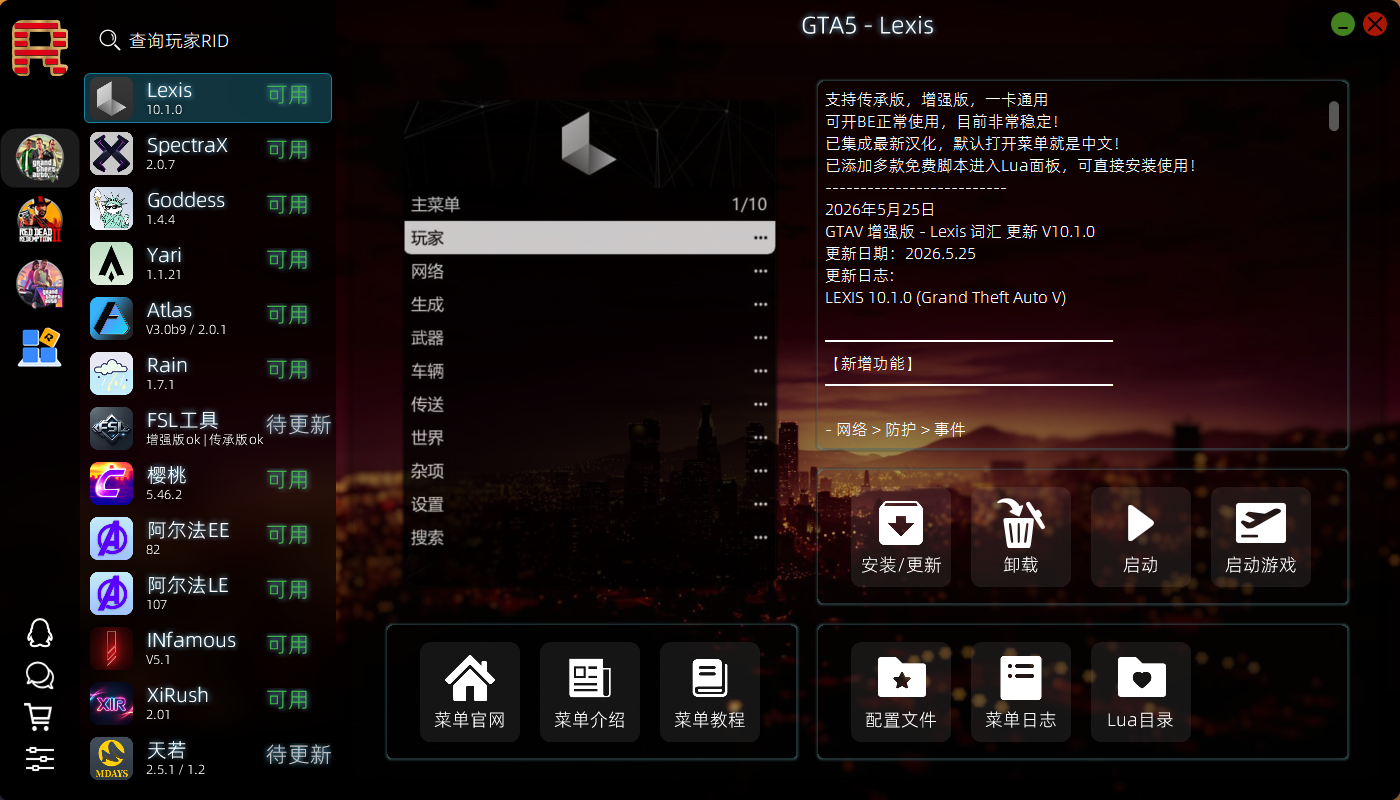Image resolution: width=1400 pixels, height=800 pixels.
Task: Minimize window with green button
Action: pos(1343,24)
